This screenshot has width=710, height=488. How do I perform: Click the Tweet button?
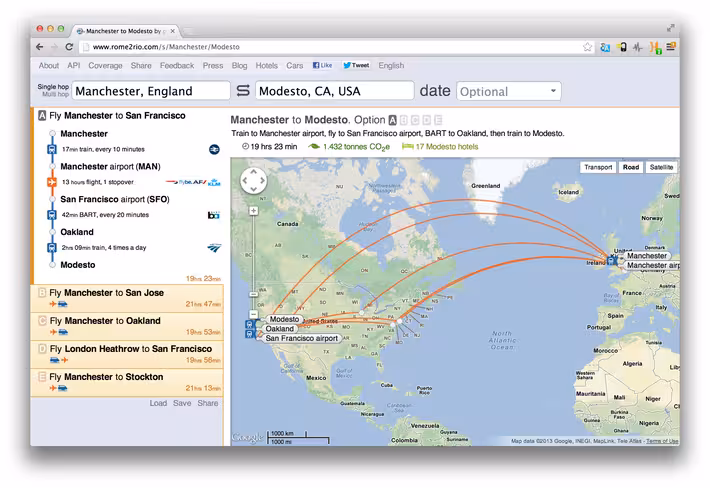pos(356,65)
